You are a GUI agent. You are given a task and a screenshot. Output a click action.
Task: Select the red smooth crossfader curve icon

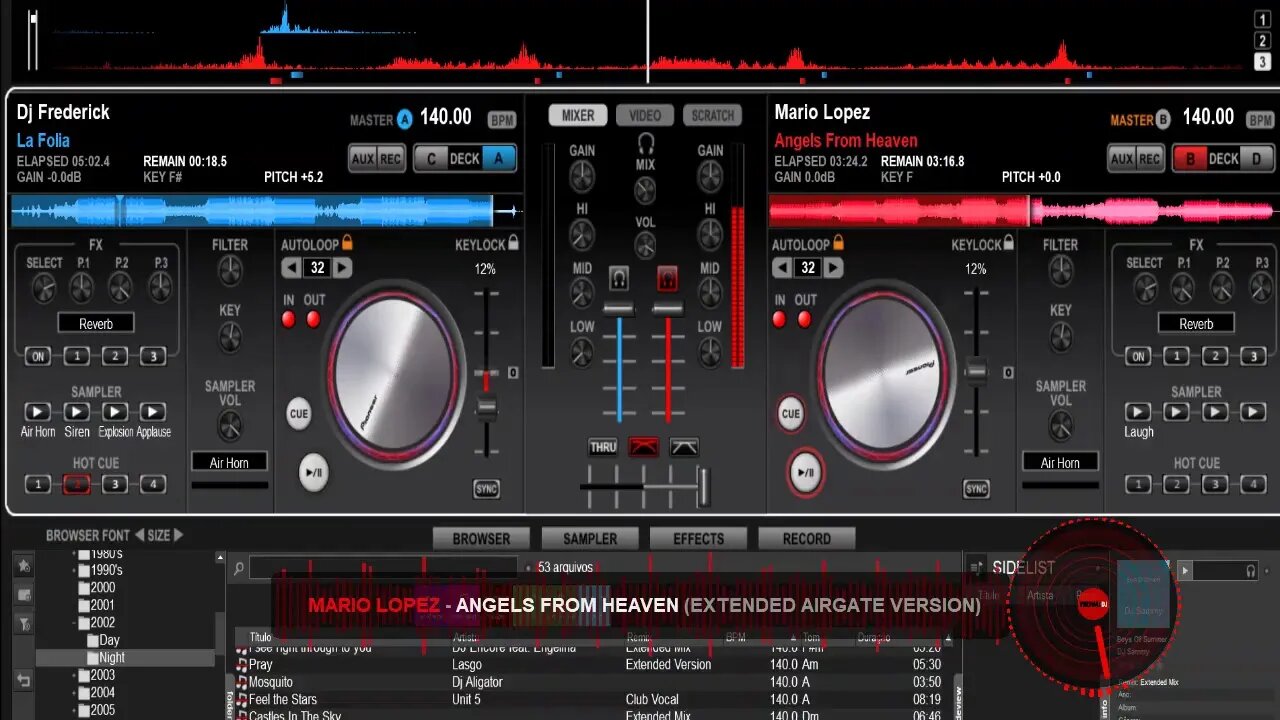[643, 447]
